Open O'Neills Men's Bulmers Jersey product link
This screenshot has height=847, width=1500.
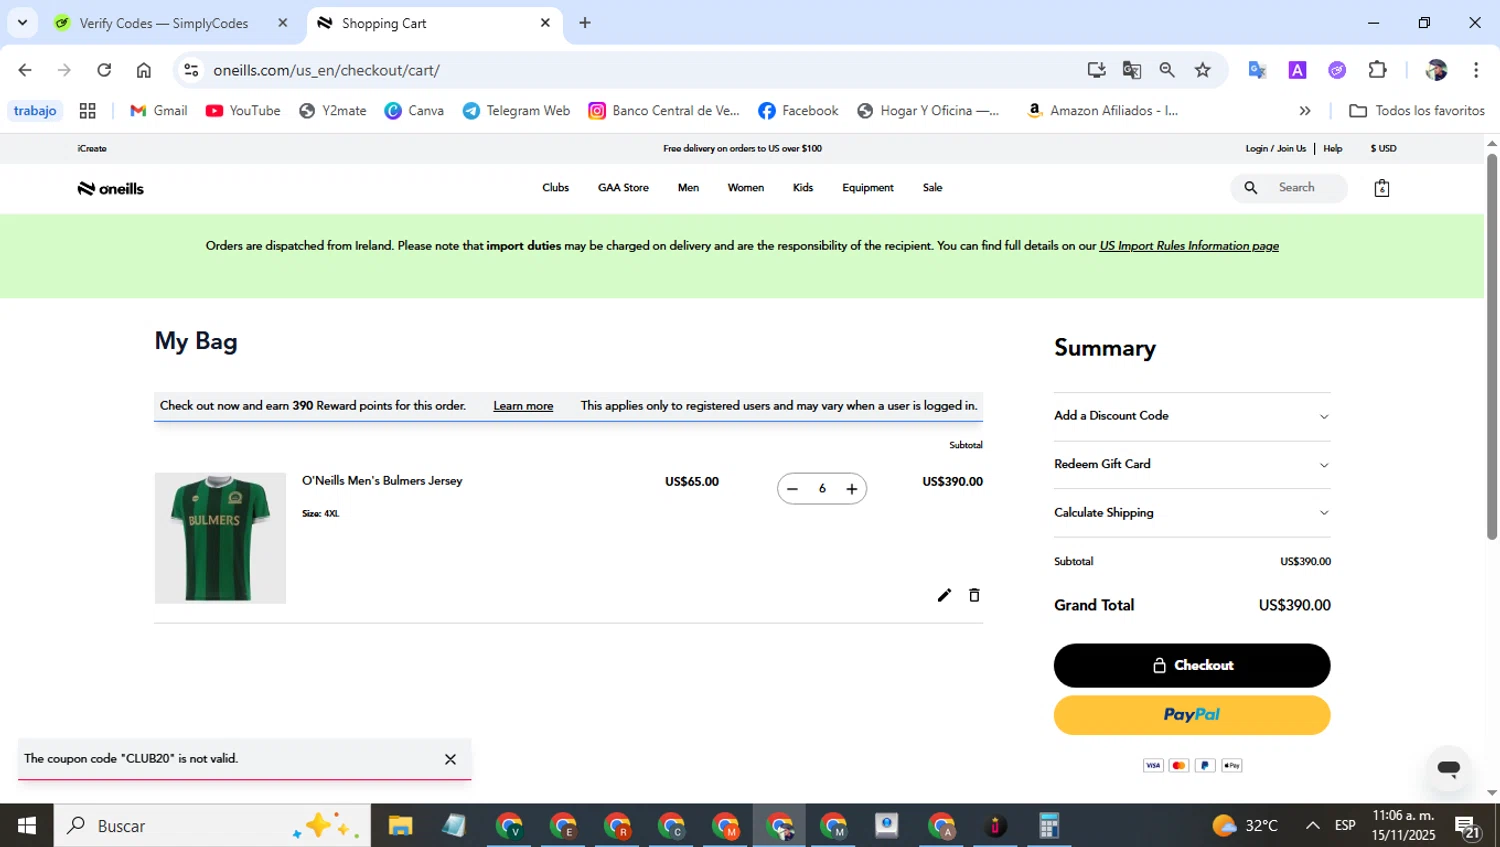click(382, 481)
